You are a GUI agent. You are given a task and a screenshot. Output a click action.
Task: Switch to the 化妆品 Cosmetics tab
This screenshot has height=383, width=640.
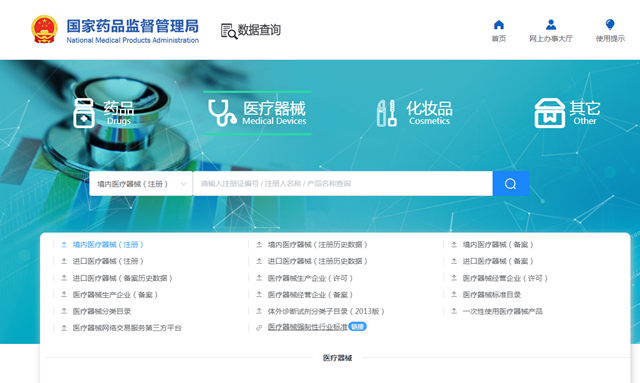[x=414, y=113]
